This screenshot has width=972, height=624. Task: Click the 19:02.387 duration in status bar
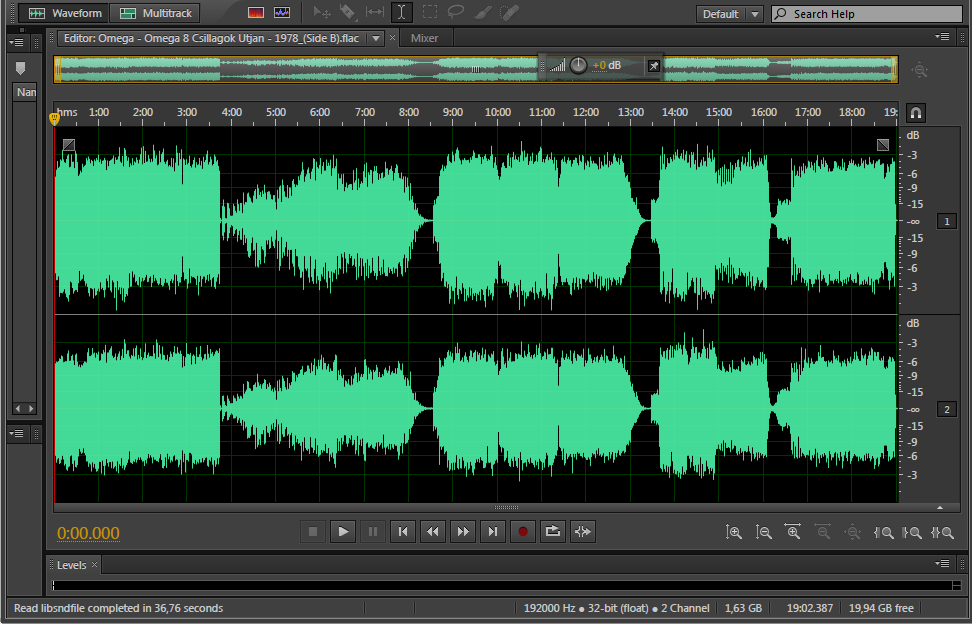pos(810,609)
